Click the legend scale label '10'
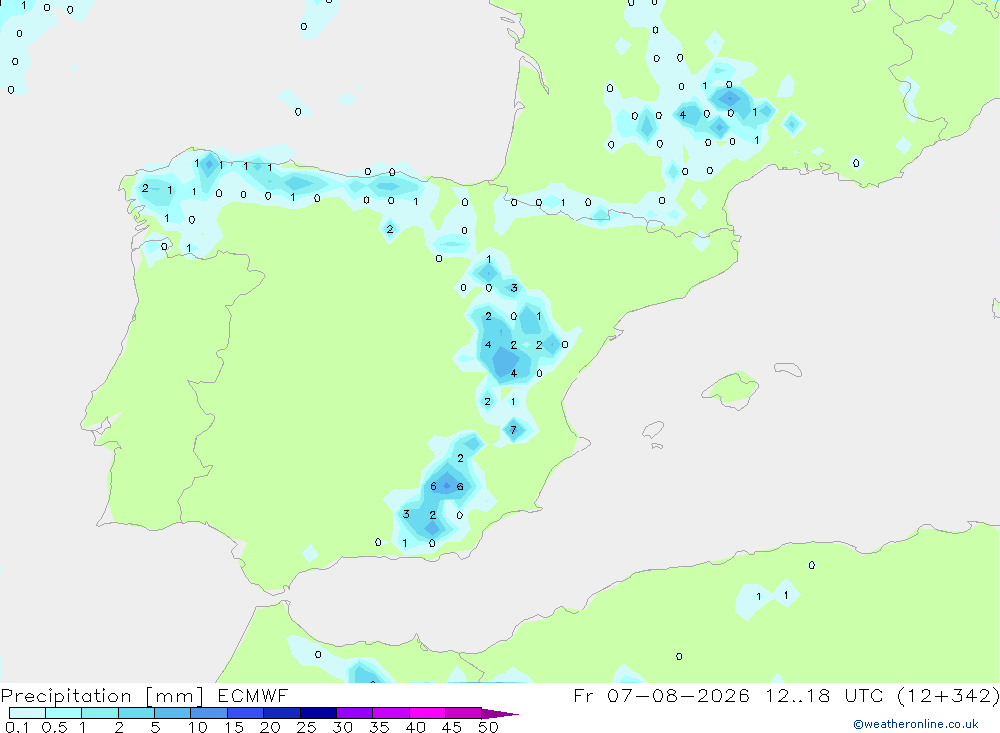 [x=198, y=727]
